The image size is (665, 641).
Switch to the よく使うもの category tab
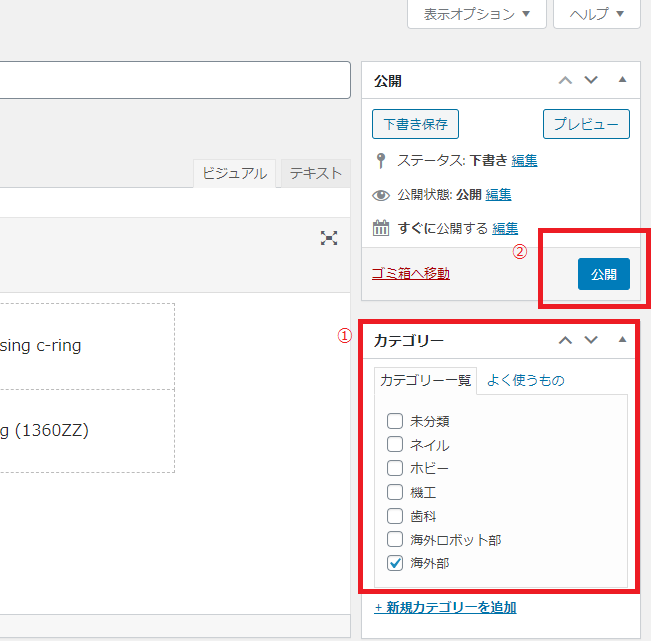[x=525, y=380]
